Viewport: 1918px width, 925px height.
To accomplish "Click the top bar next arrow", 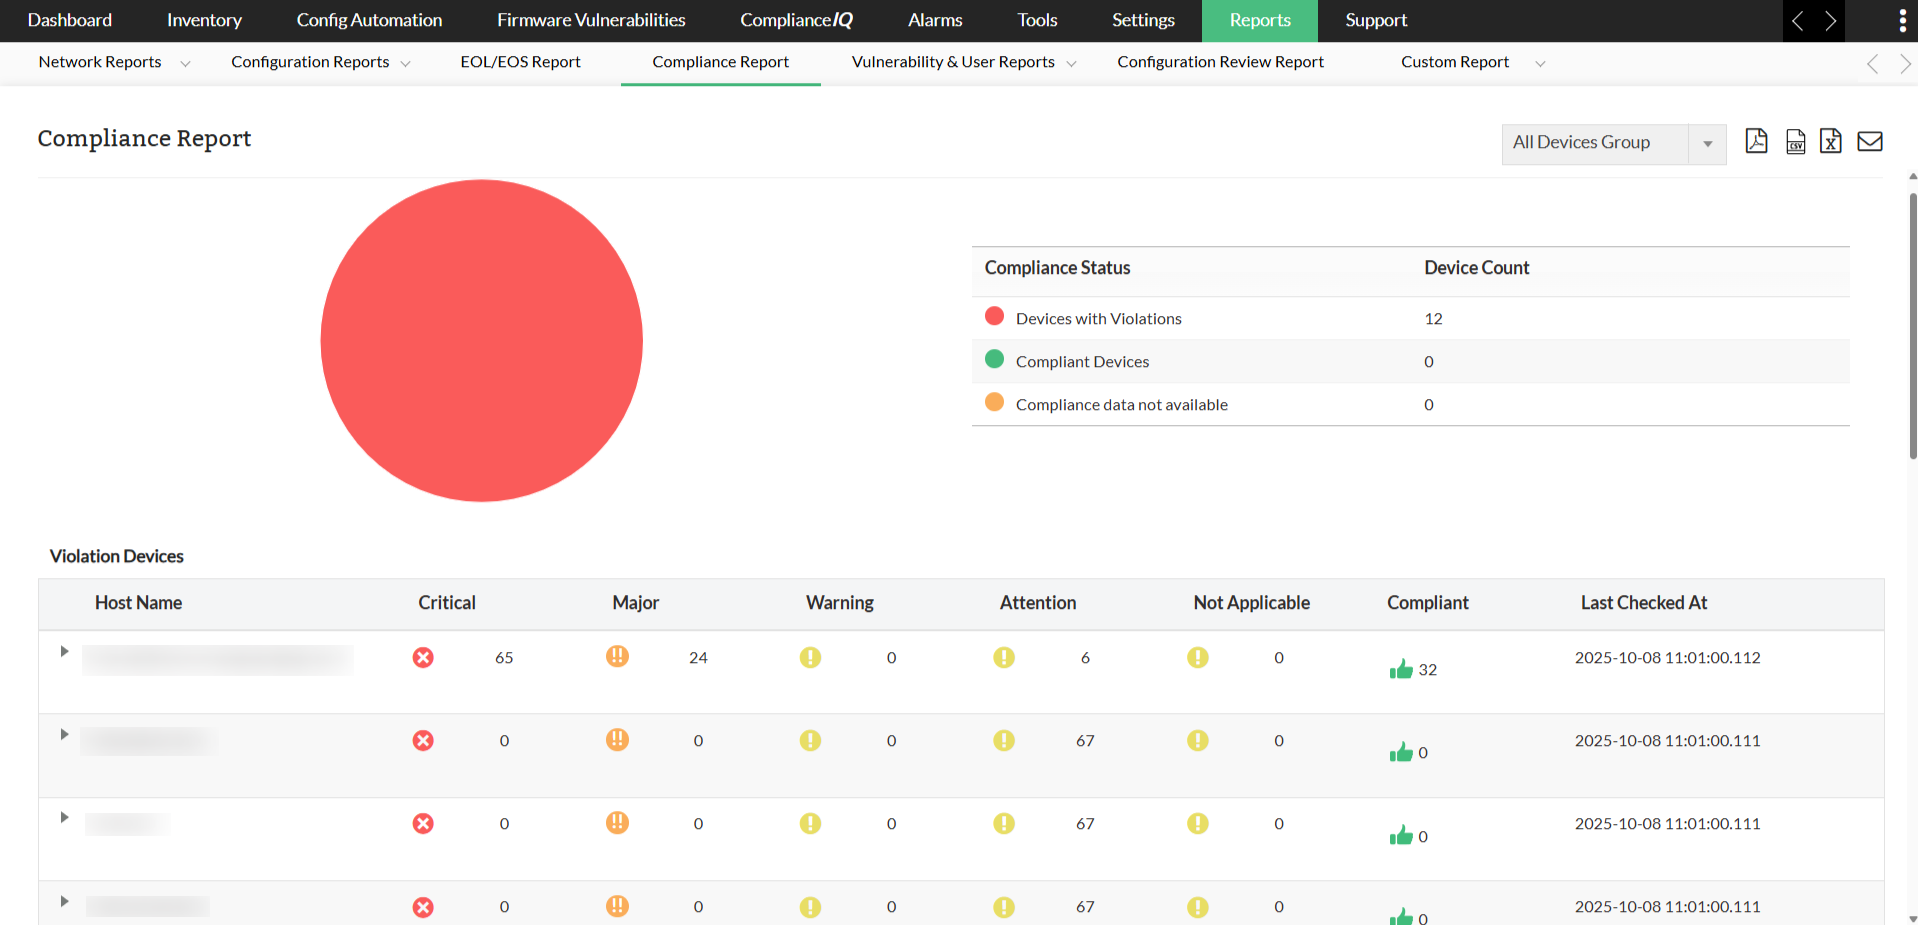I will (1830, 21).
